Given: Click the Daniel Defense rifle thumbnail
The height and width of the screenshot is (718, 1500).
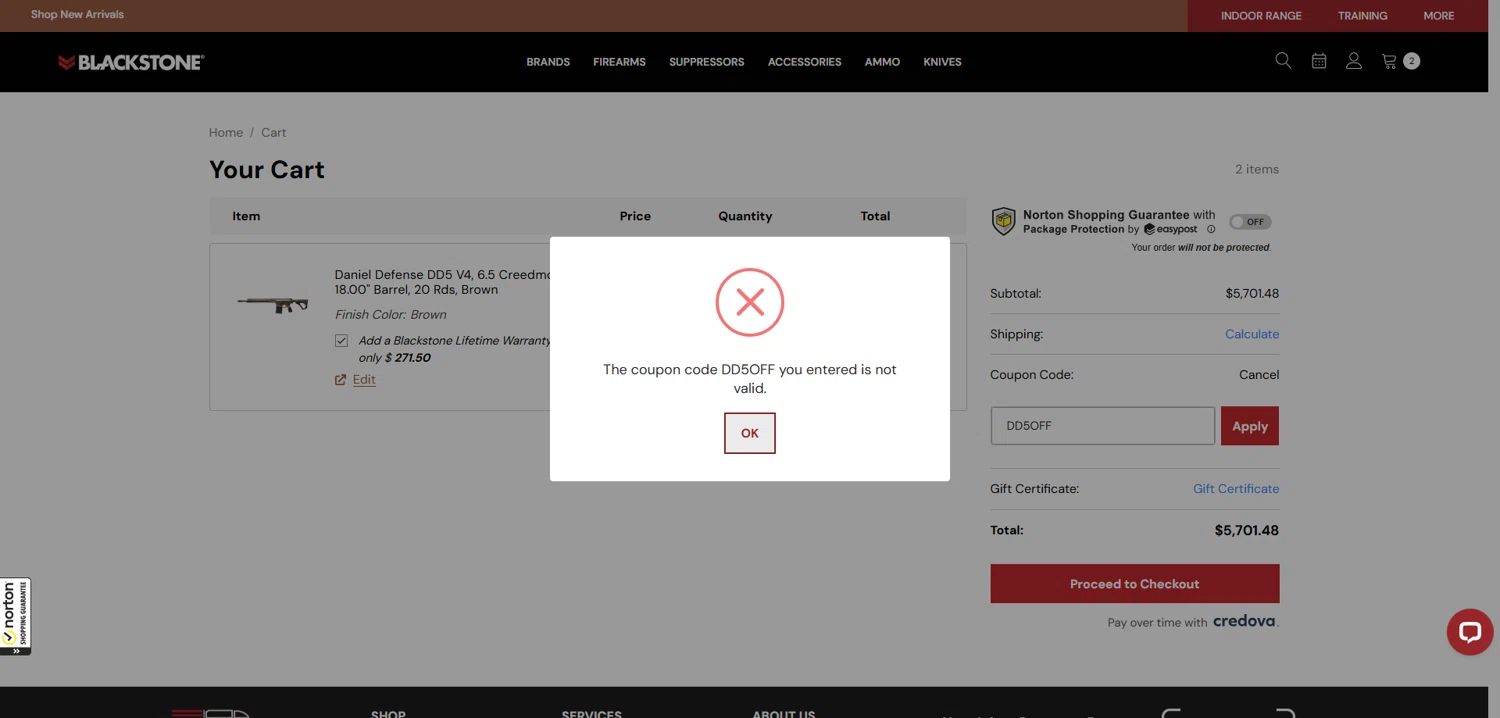Looking at the screenshot, I should coord(273,302).
